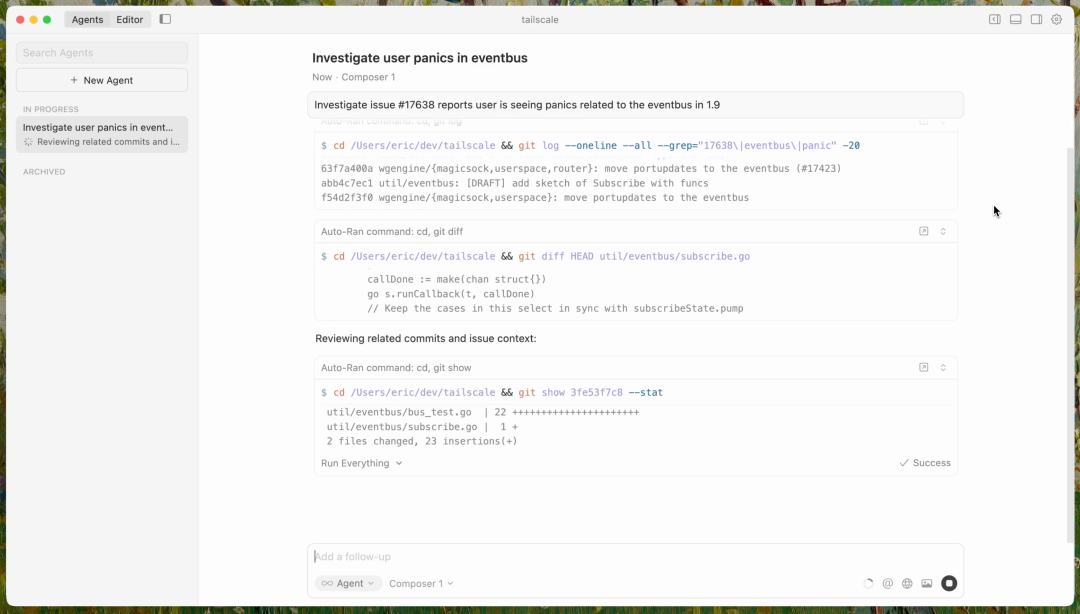Viewport: 1080px width, 614px height.
Task: Click the go s.runCallback(t, callDone) line
Action: [x=450, y=294]
